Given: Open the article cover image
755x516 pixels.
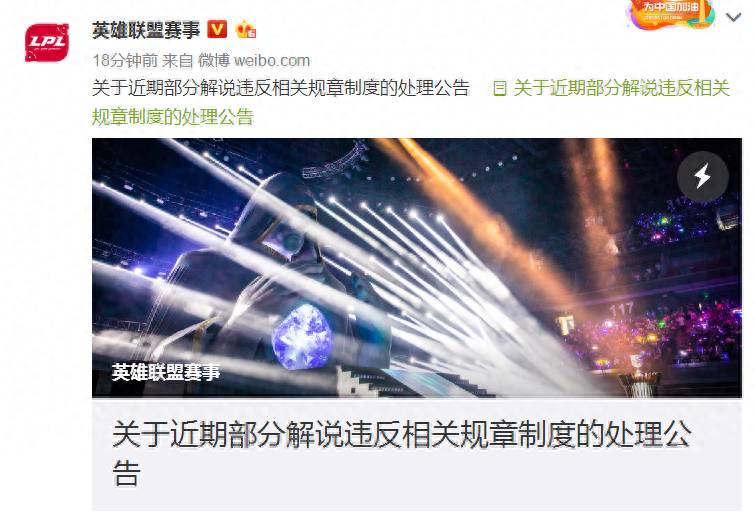Looking at the screenshot, I should click(417, 267).
